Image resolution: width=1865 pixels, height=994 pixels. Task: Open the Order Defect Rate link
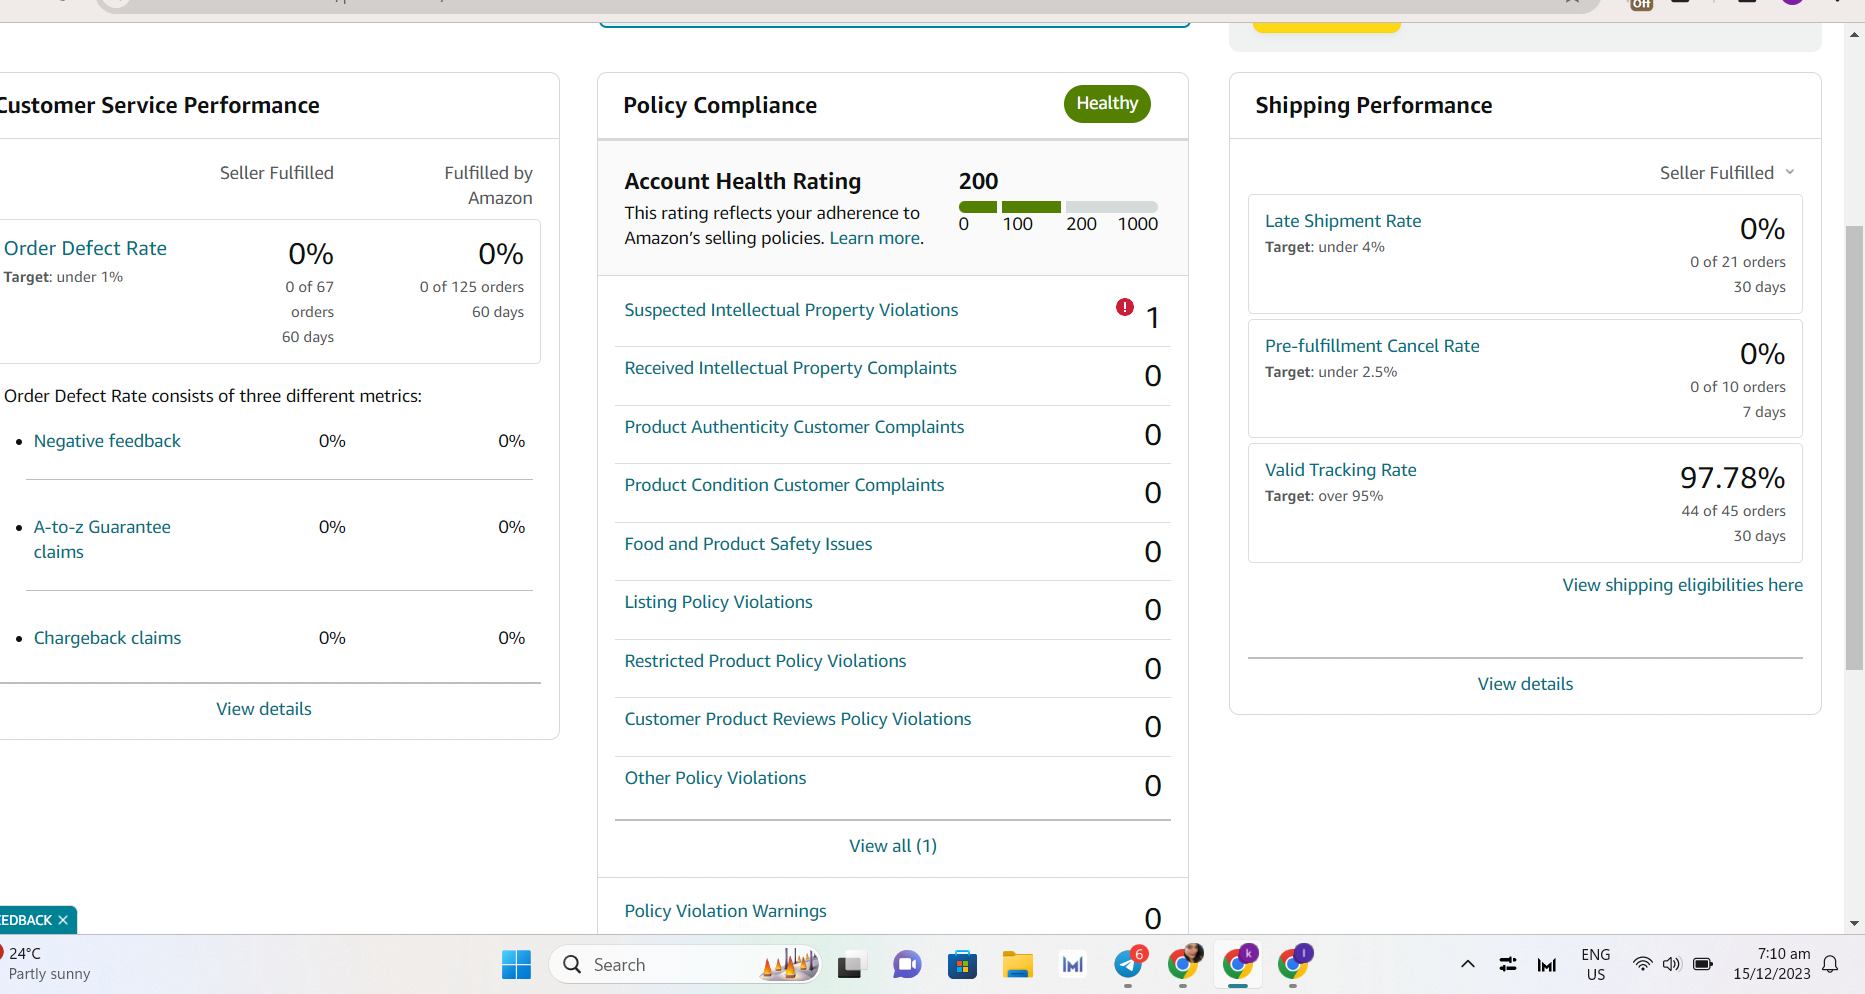[x=85, y=248]
